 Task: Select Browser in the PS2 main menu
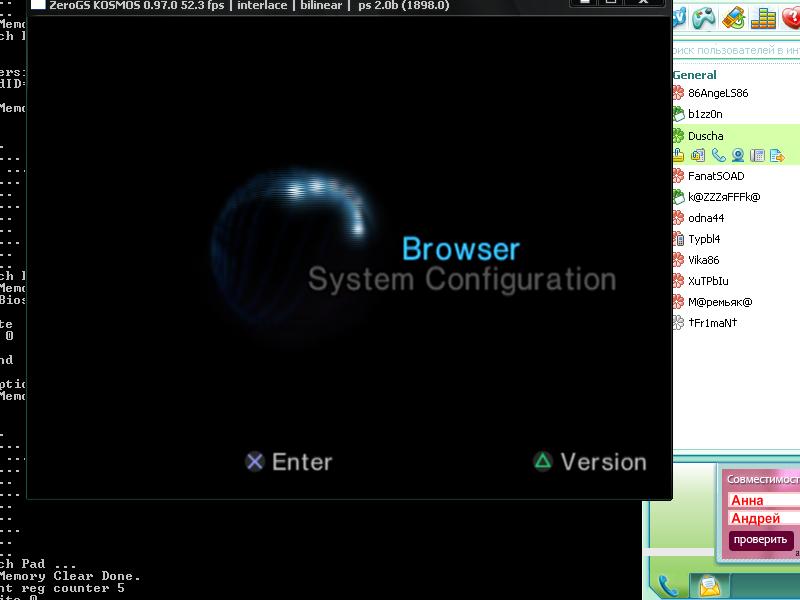461,248
